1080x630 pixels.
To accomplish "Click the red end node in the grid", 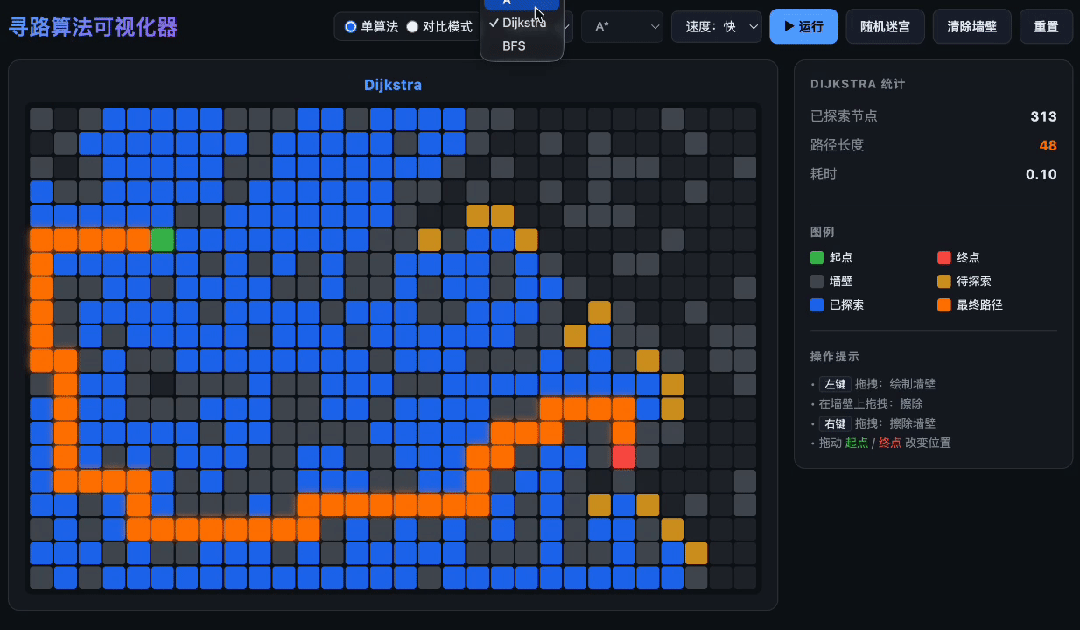I will point(623,457).
